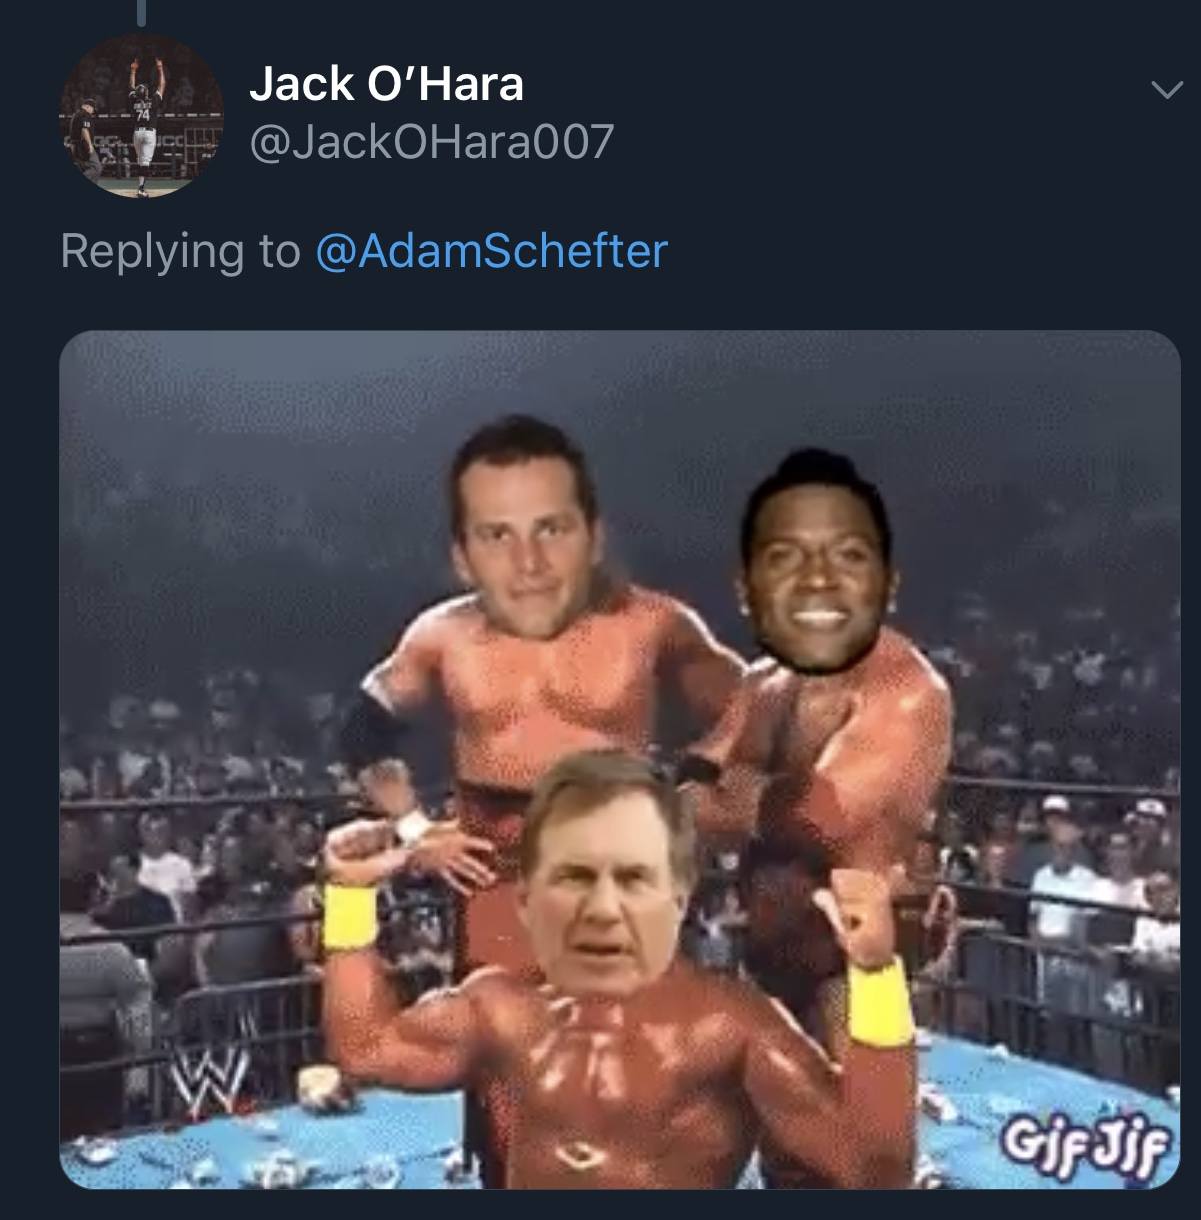Click the yellow wristband on raised left fist
1201x1220 pixels.
pyautogui.click(x=350, y=914)
